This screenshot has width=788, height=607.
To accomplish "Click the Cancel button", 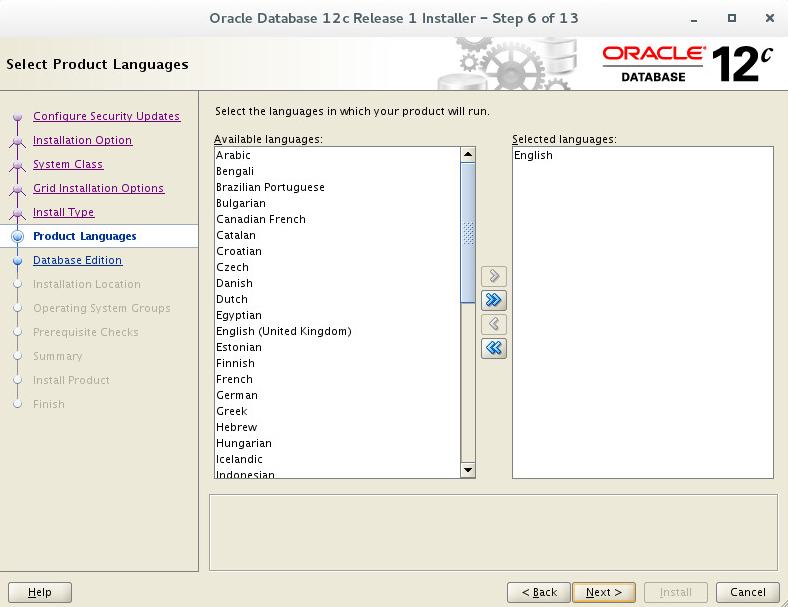I will [748, 592].
